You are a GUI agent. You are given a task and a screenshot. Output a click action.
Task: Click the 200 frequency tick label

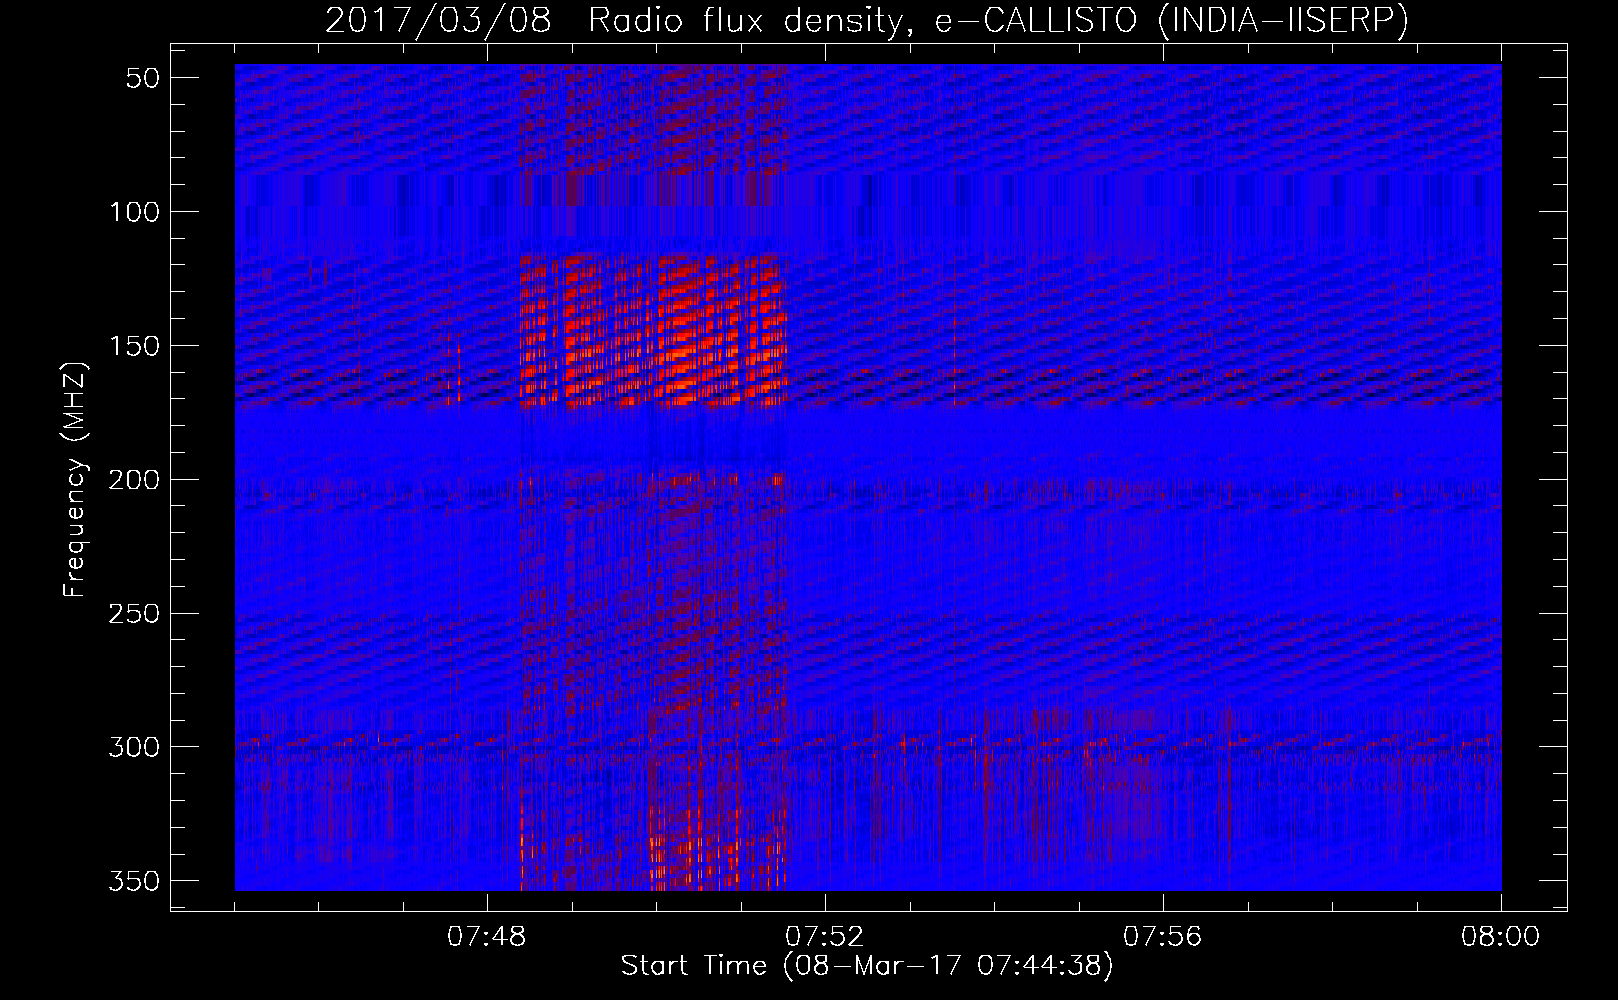134,480
